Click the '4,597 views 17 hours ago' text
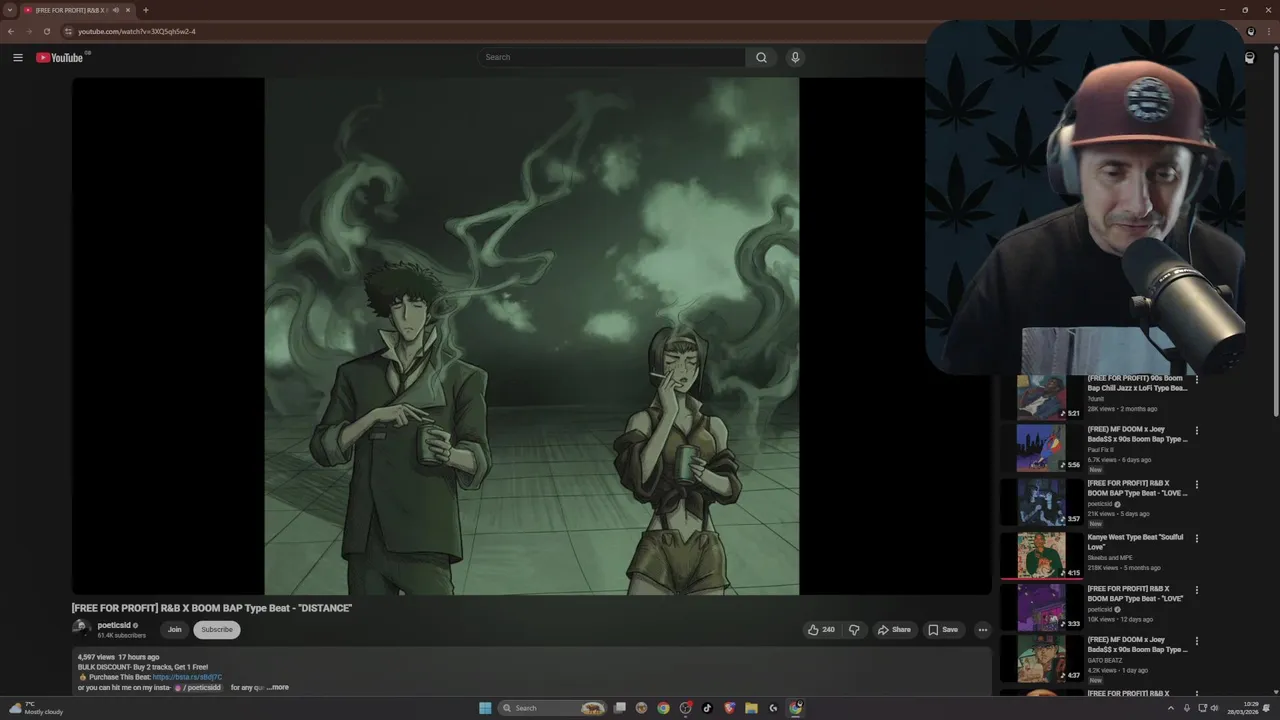 pos(118,657)
